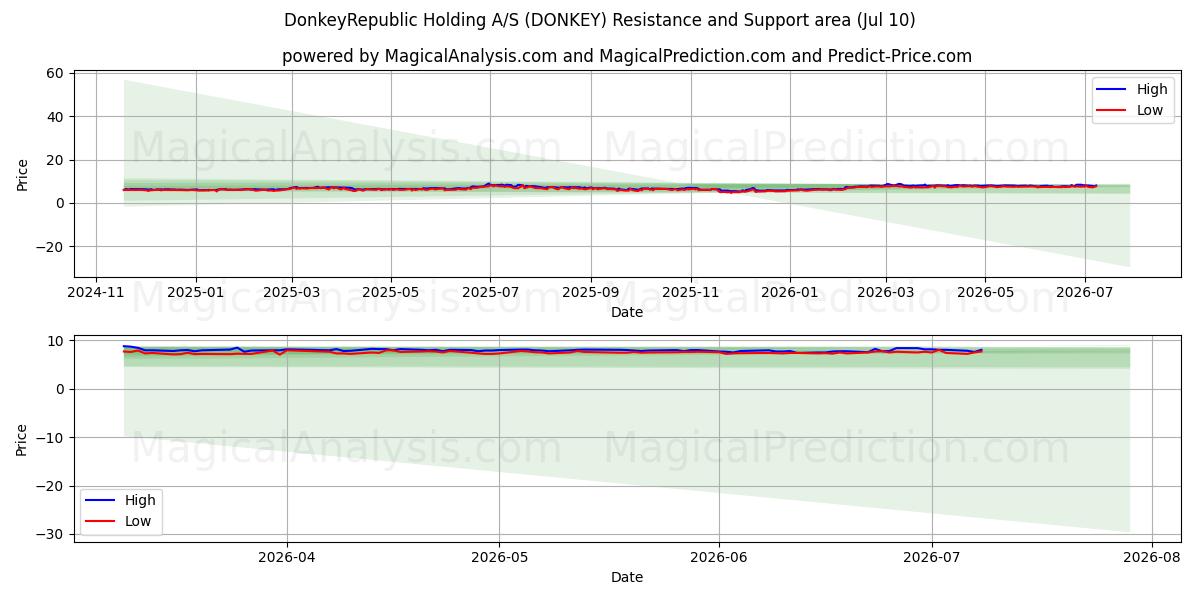Click the '40' price tick on top chart

click(x=55, y=117)
